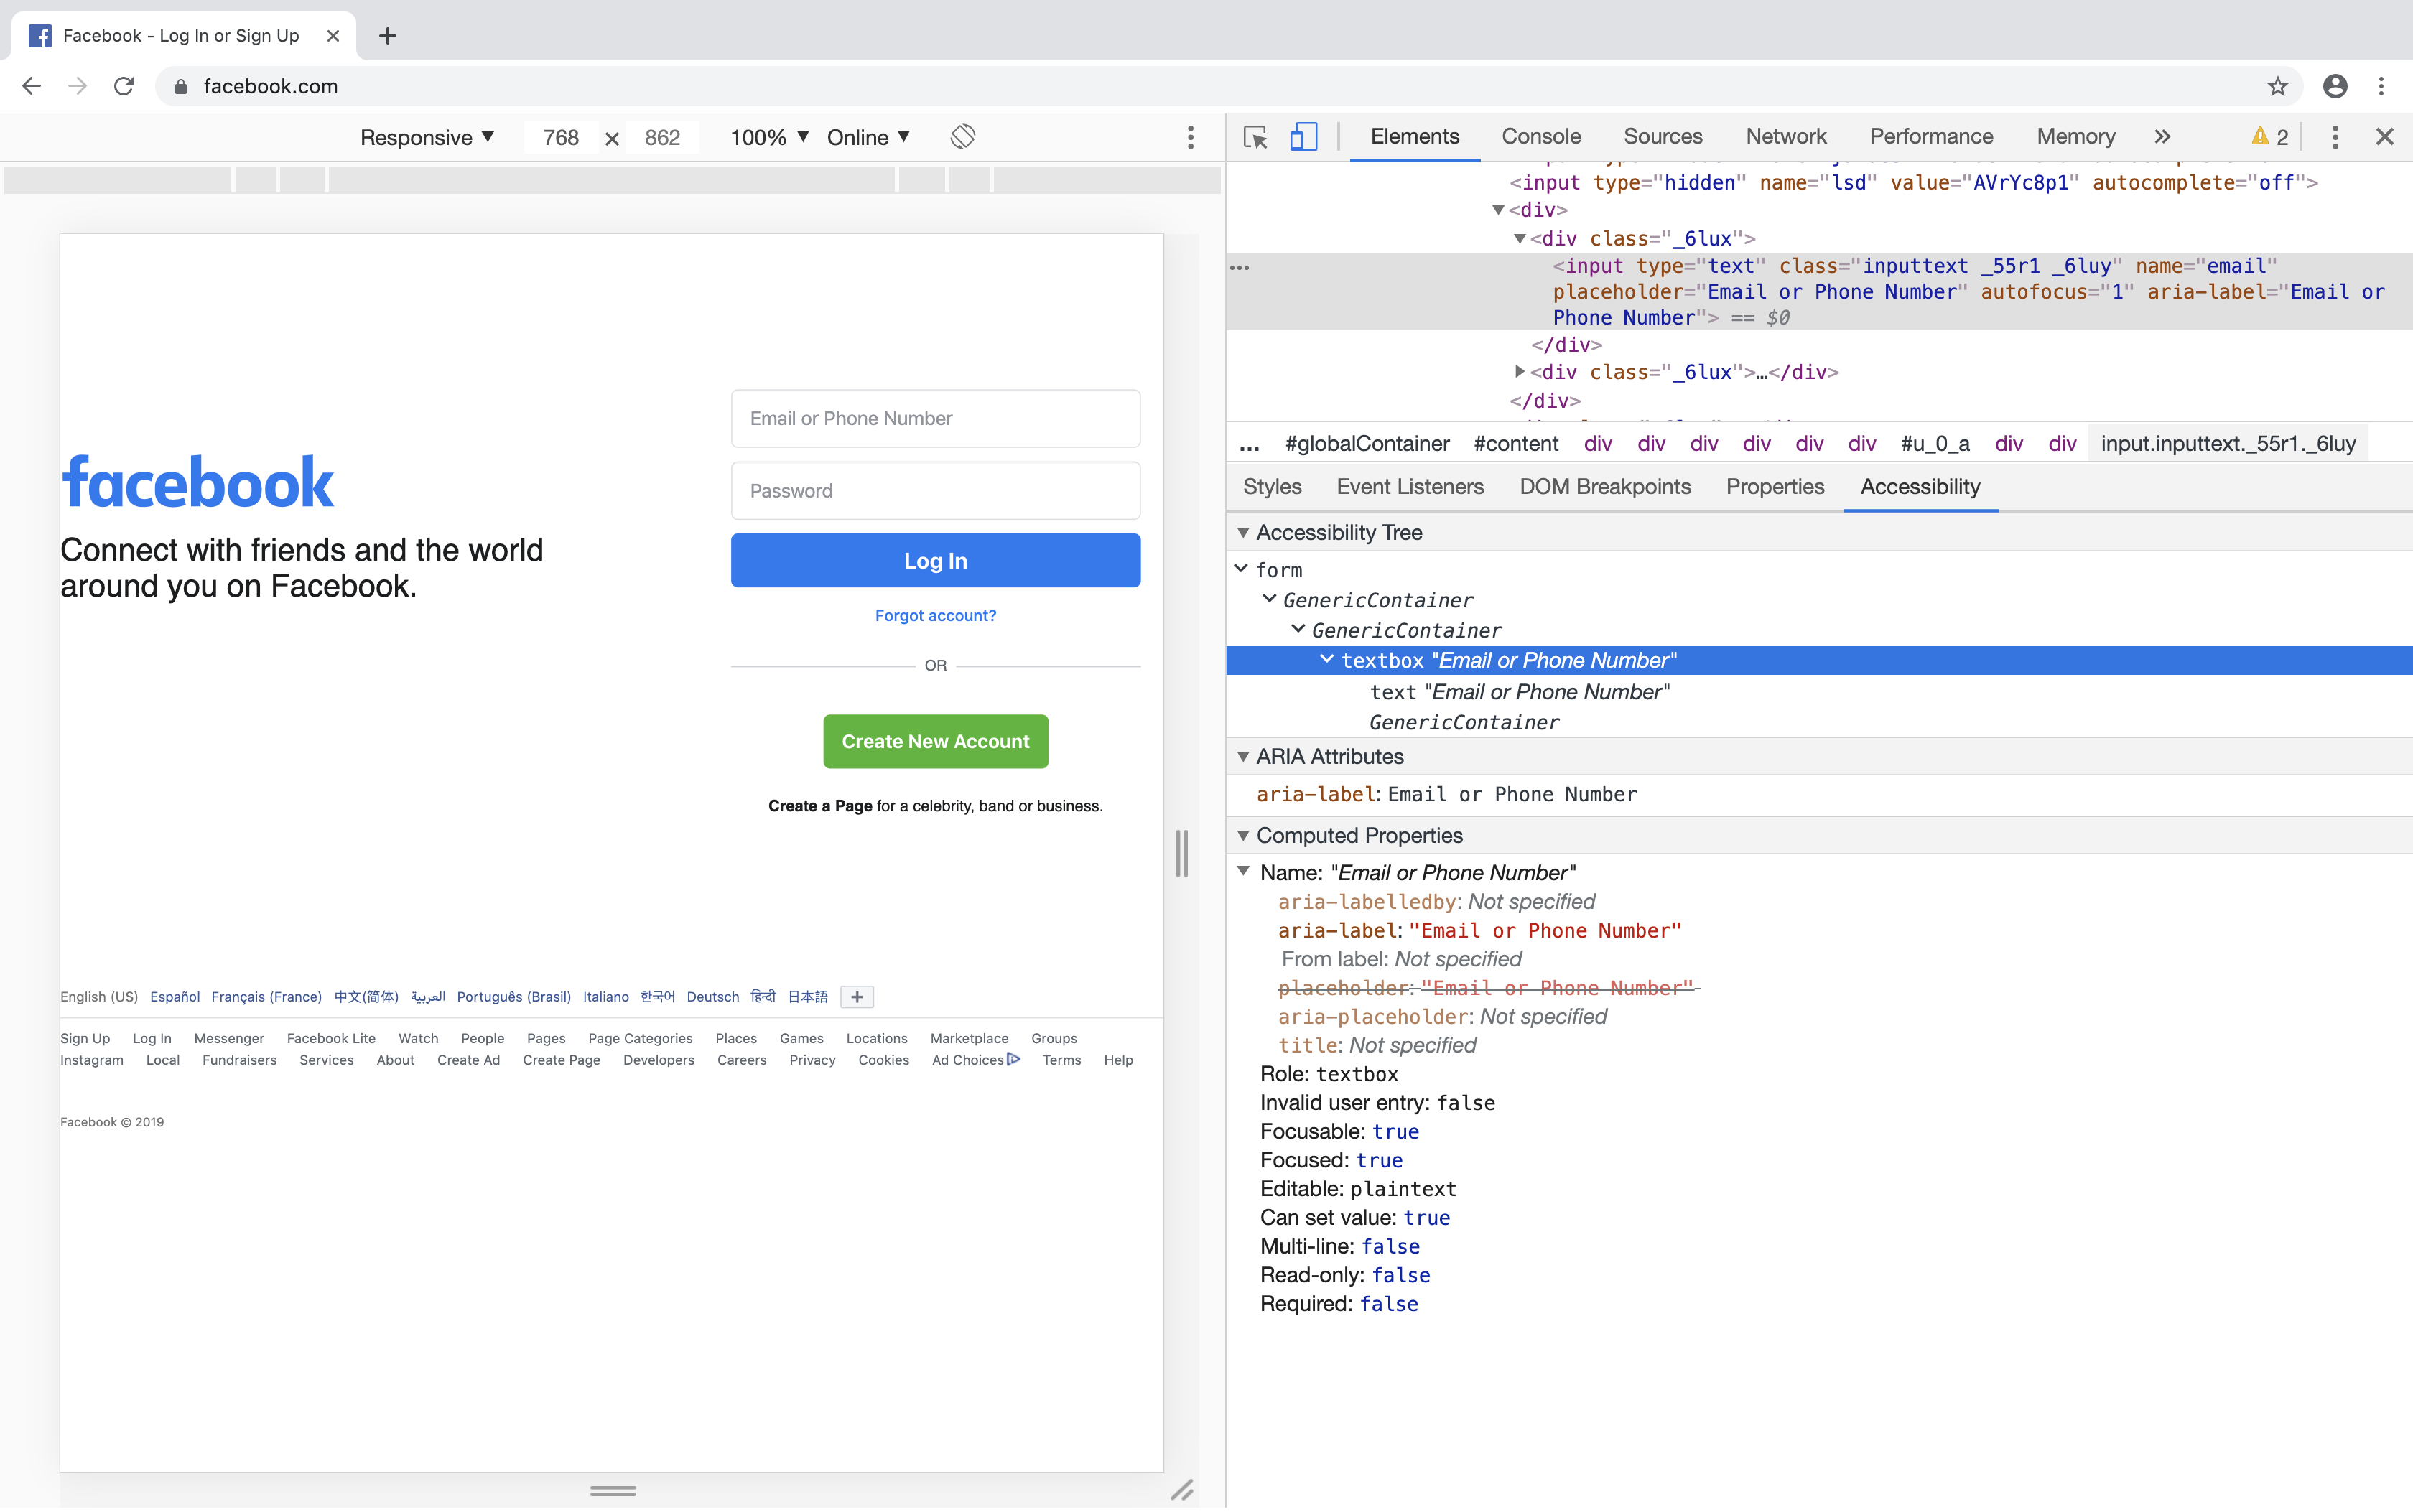Switch to the Console tab
The image size is (2413, 1512).
click(1540, 137)
